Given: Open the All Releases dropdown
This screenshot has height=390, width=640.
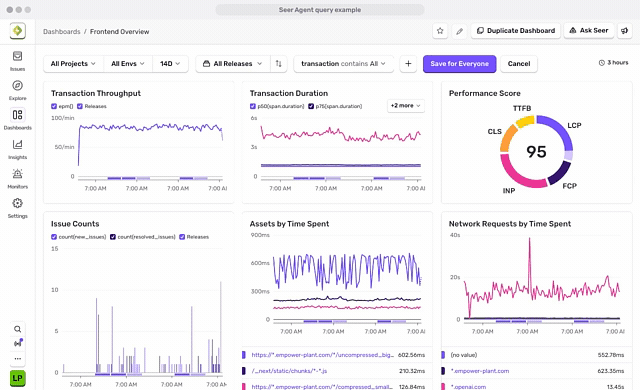Looking at the screenshot, I should (x=233, y=64).
